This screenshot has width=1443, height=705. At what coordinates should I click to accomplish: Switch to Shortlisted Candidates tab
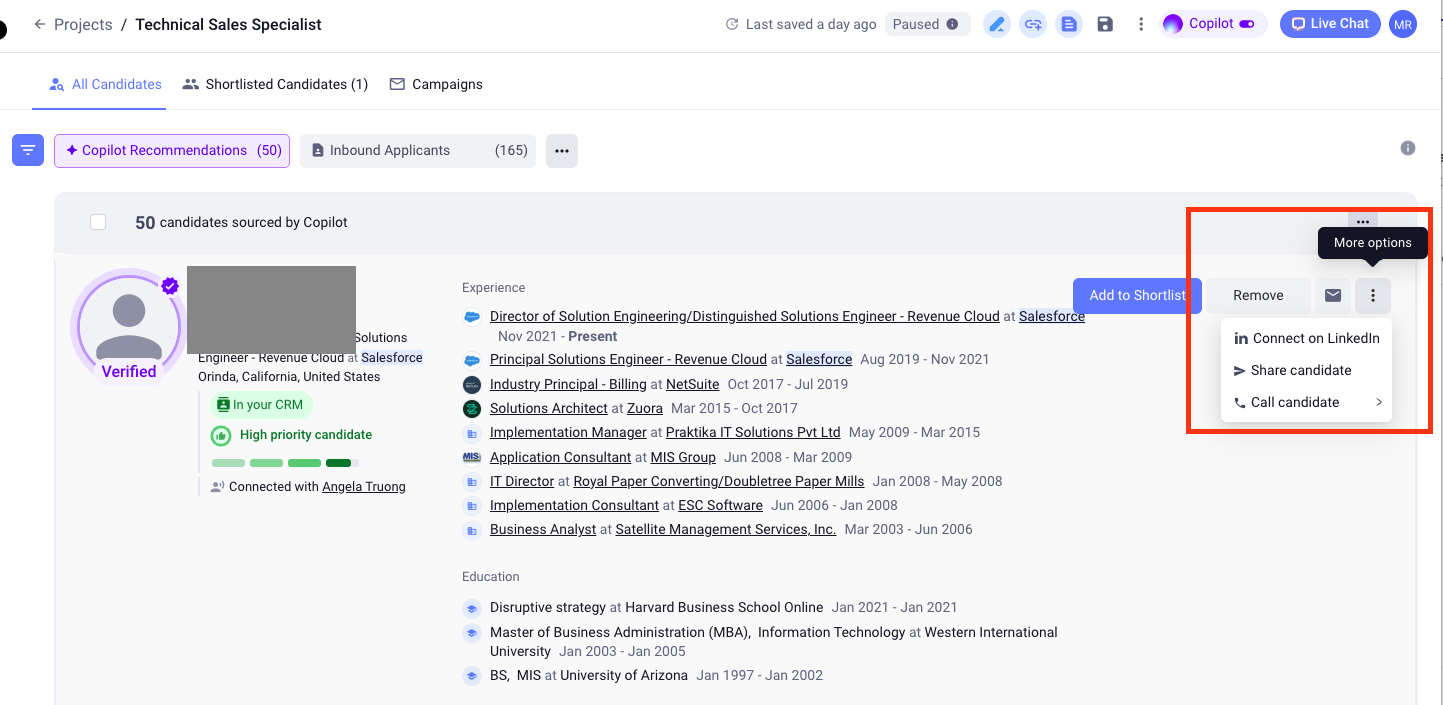tap(275, 84)
